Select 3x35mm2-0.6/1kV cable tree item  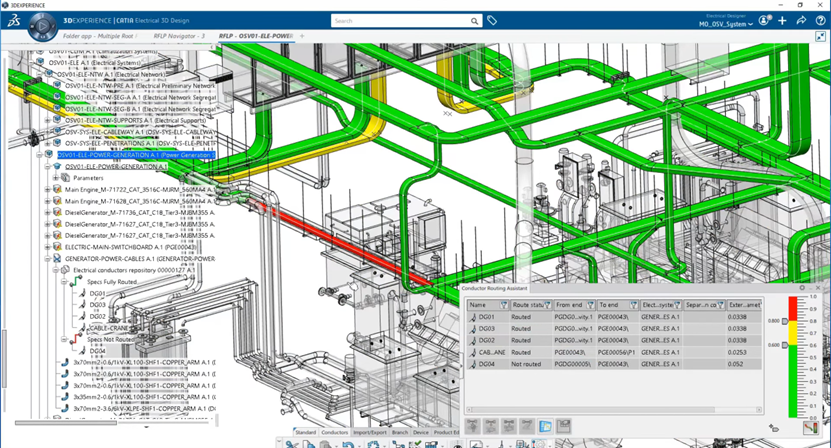[143, 397]
